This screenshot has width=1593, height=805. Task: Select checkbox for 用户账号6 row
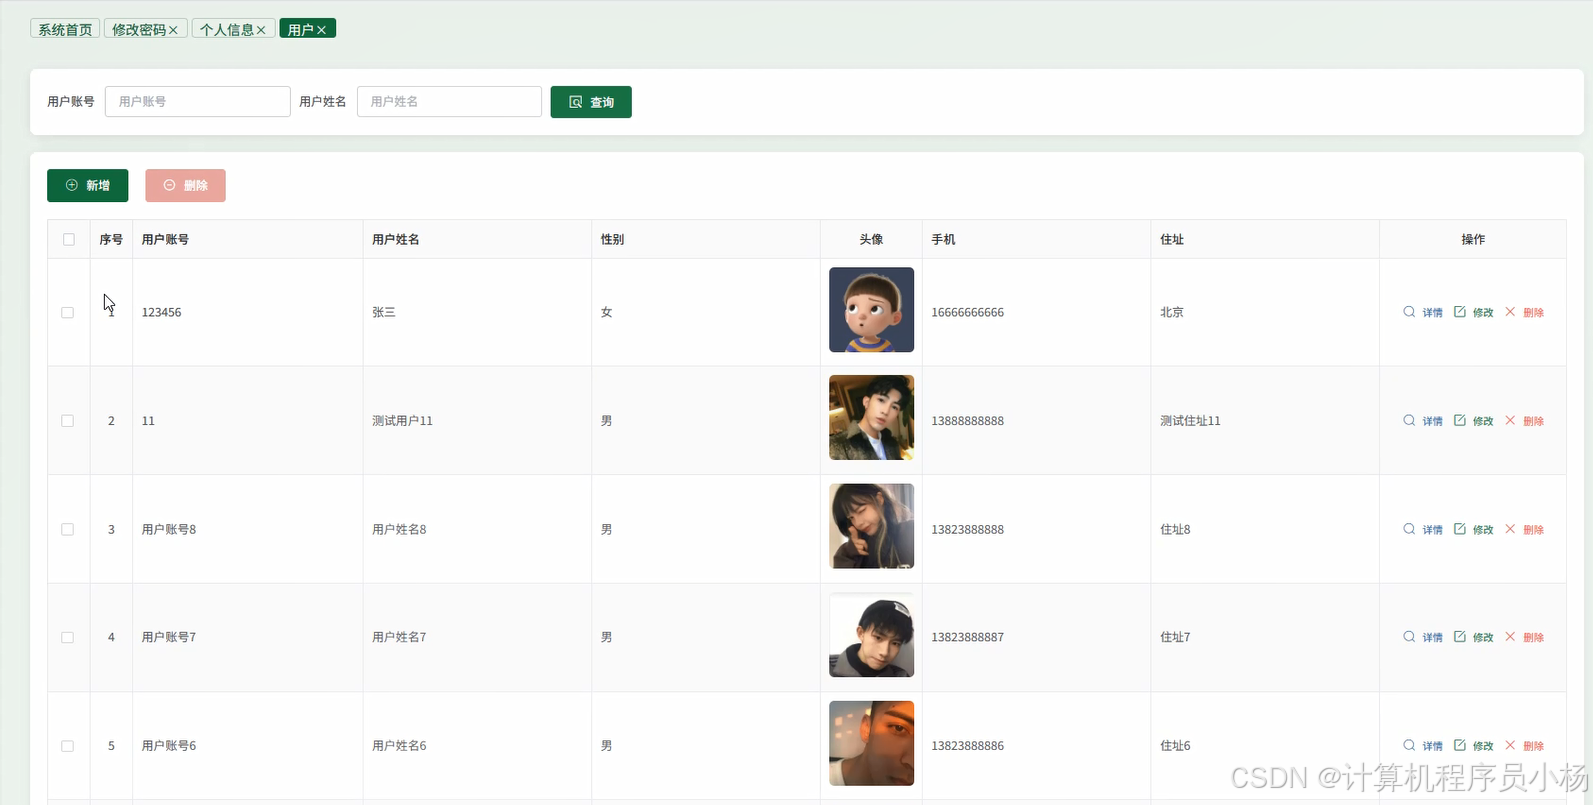tap(68, 745)
